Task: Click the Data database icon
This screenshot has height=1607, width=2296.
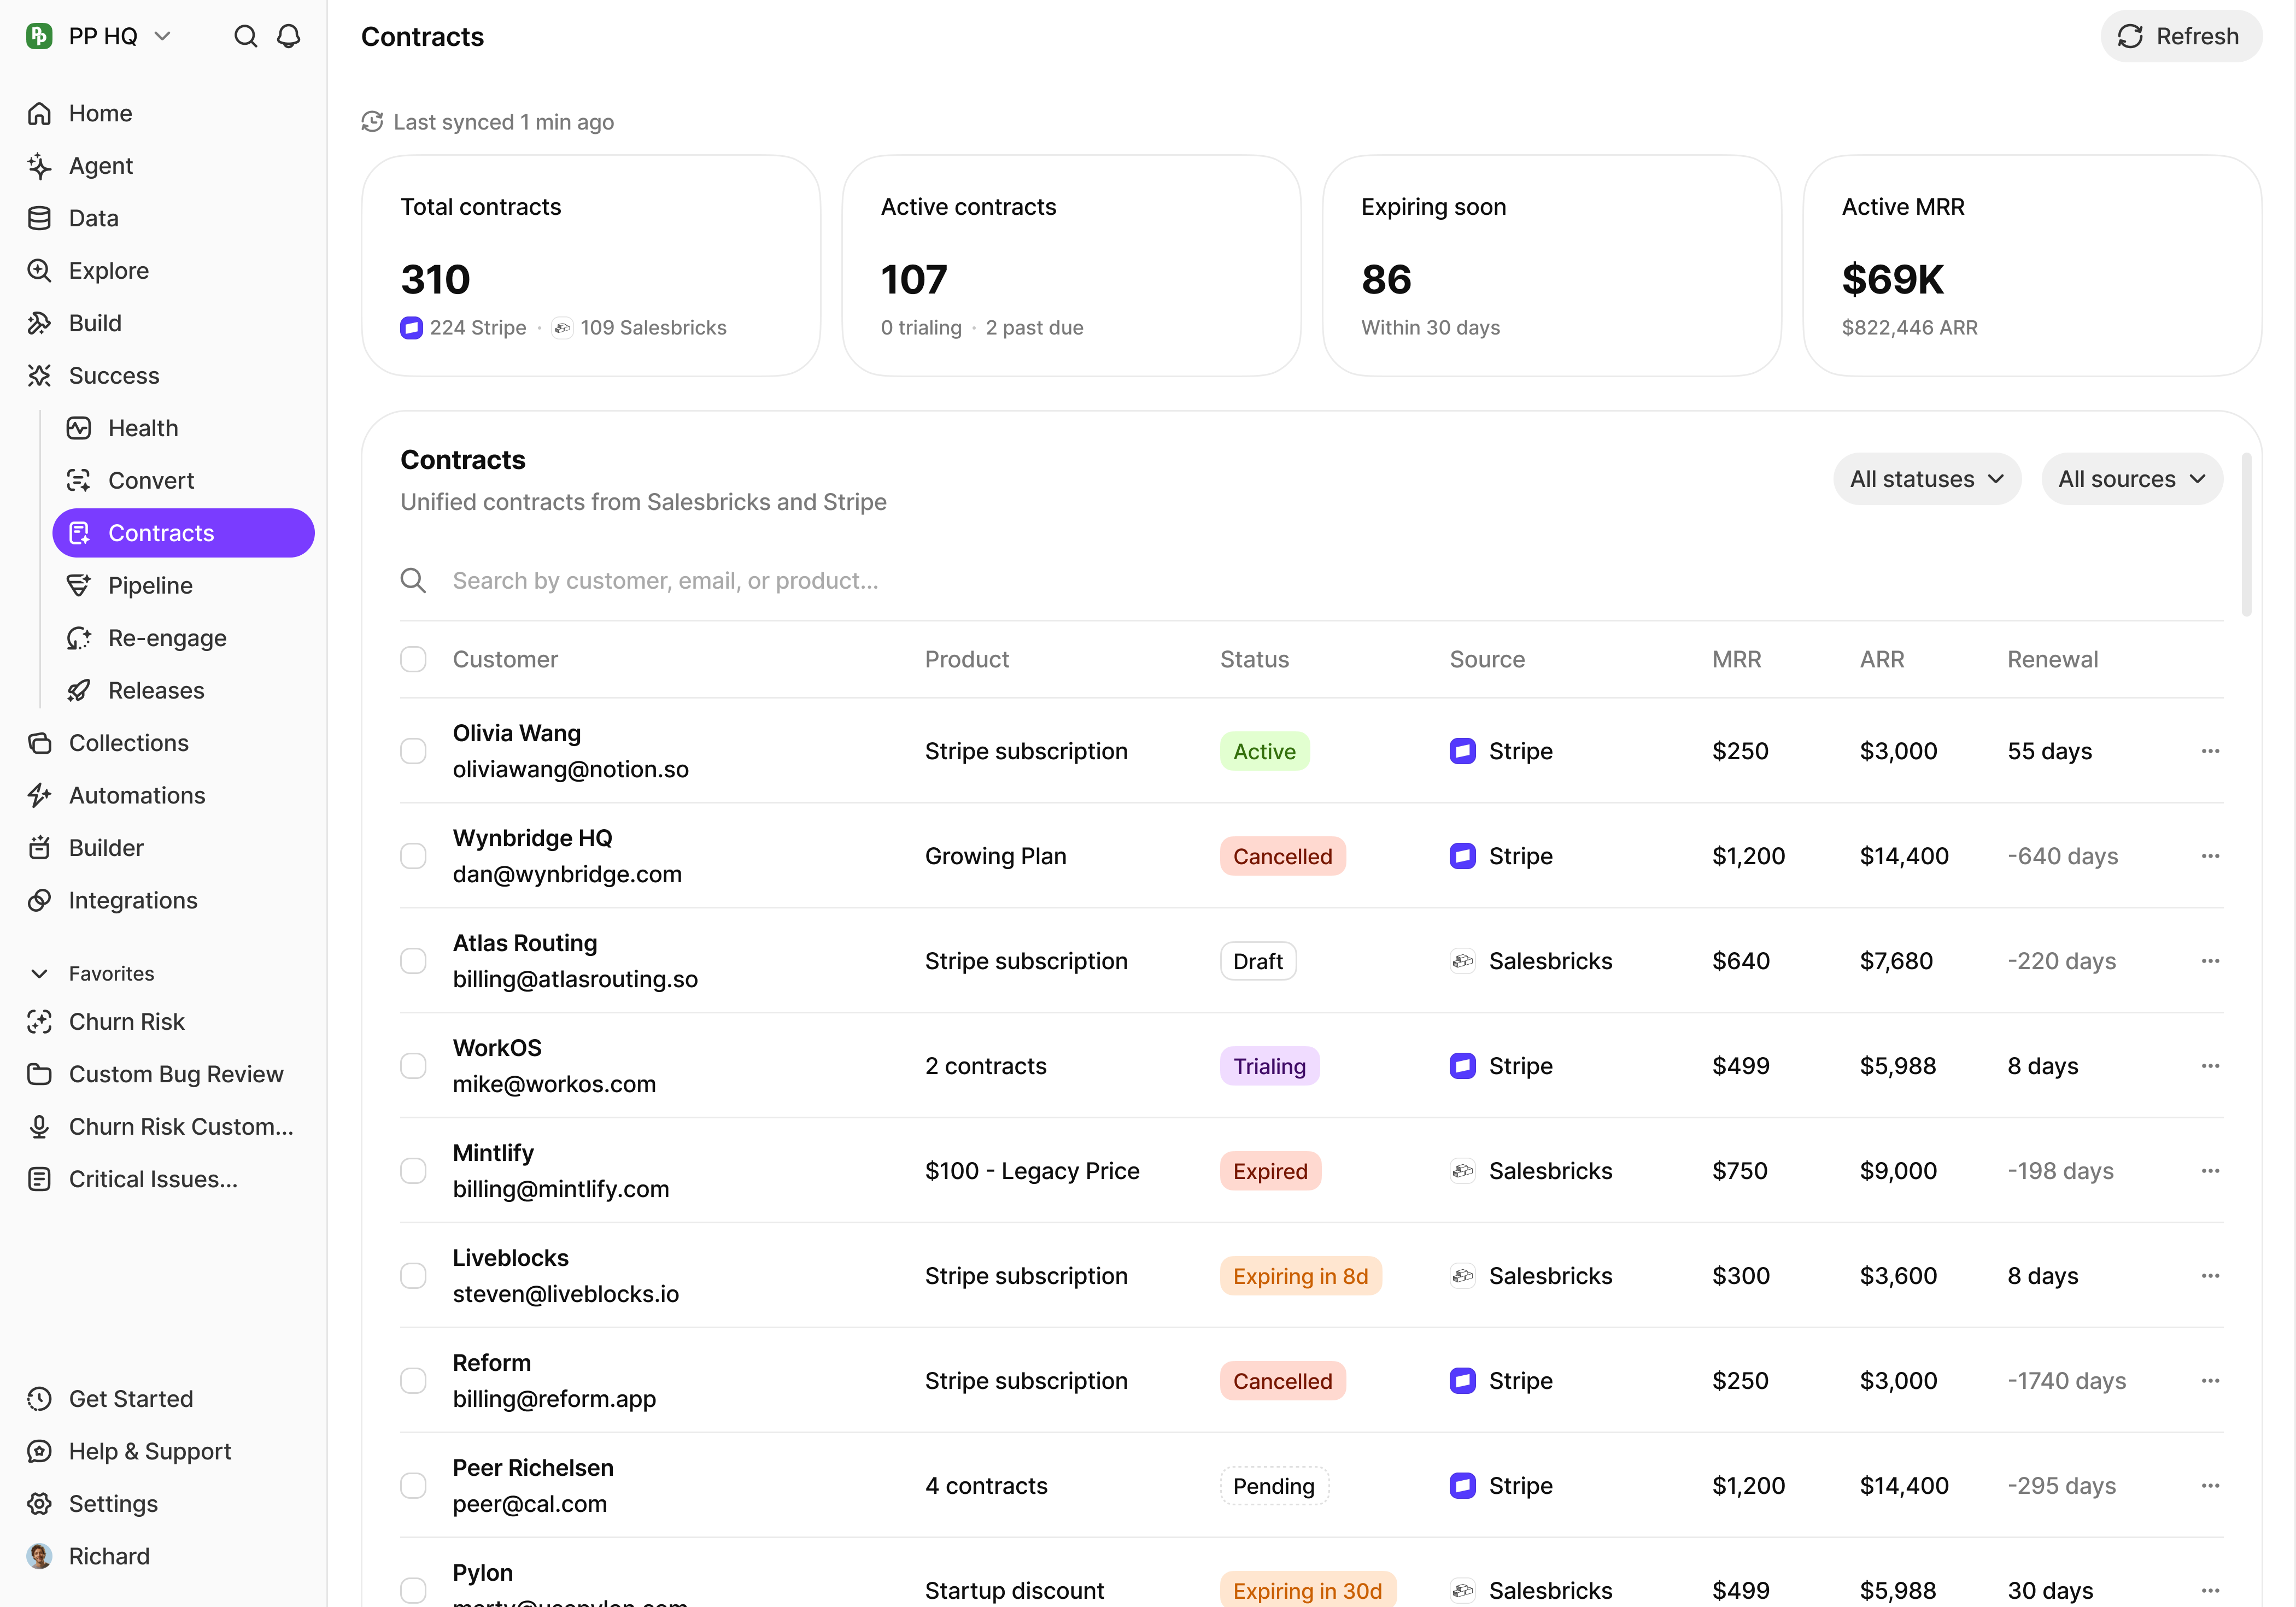Action: pos(39,219)
